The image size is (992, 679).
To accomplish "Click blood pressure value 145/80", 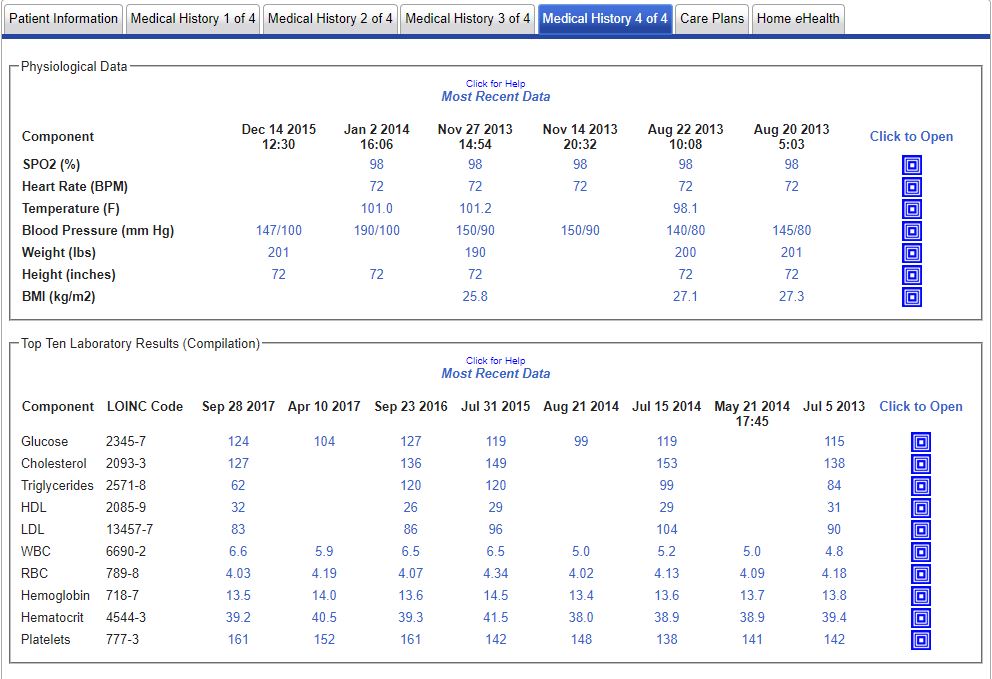I will click(x=791, y=230).
